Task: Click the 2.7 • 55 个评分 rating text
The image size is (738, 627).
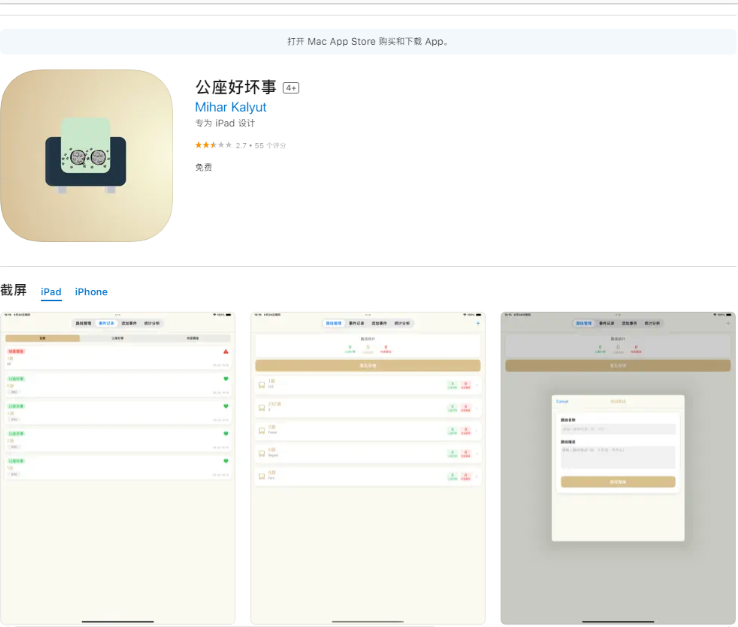Action: click(x=261, y=145)
